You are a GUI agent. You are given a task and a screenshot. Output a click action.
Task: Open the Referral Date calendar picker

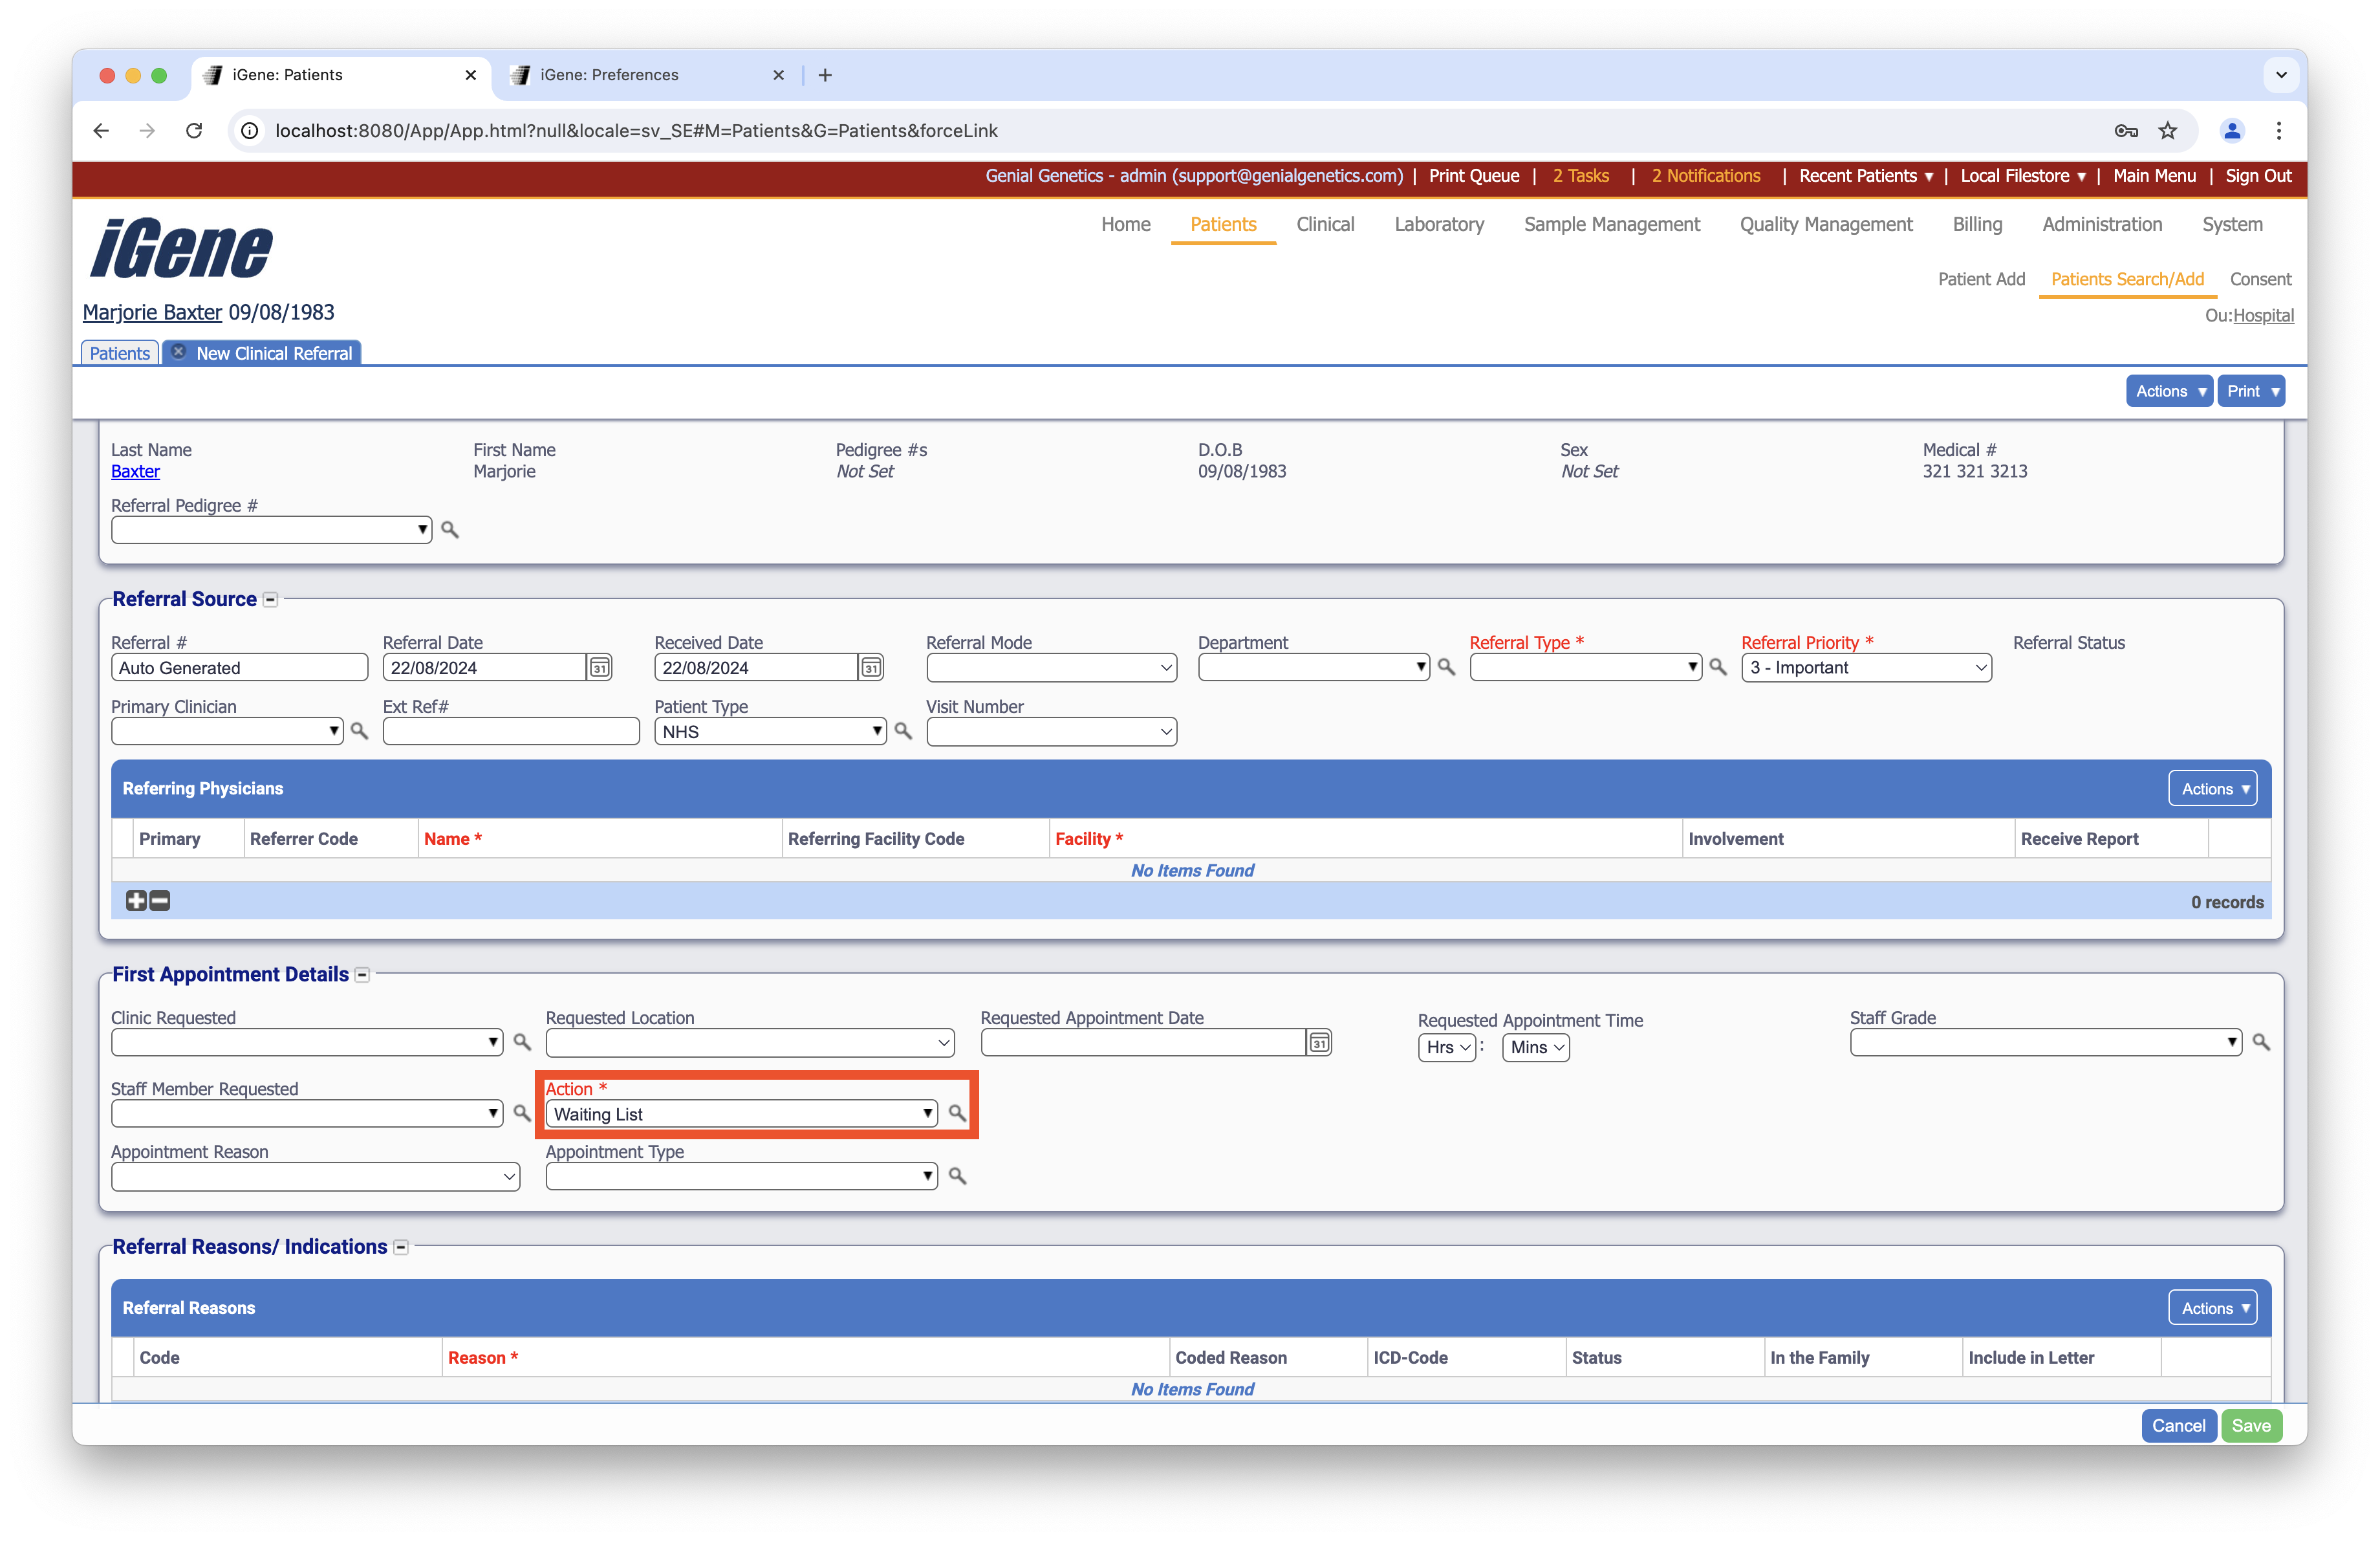599,668
